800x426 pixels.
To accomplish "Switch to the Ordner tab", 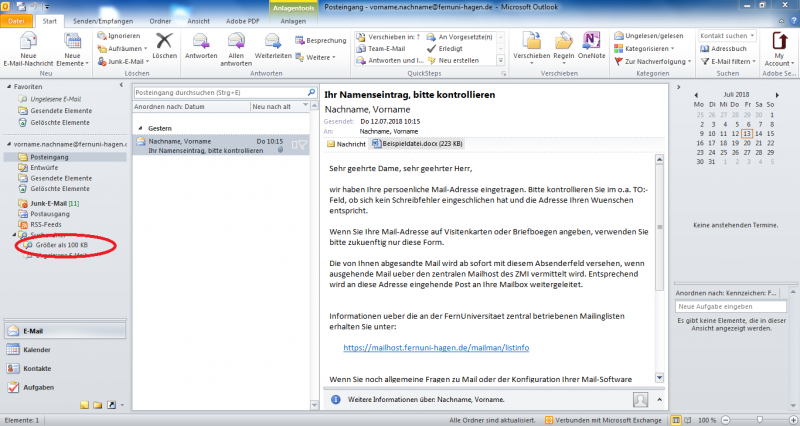I will (160, 21).
